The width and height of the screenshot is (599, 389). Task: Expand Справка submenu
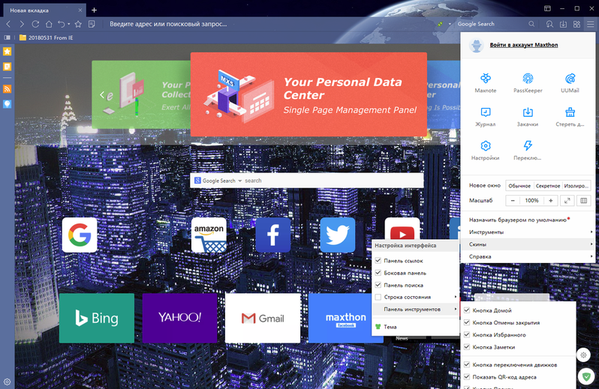528,256
